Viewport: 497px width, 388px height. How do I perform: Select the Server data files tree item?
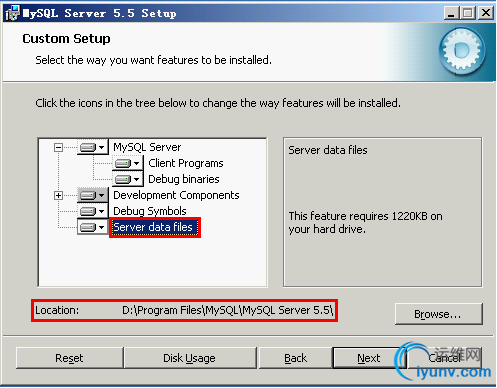[x=155, y=227]
